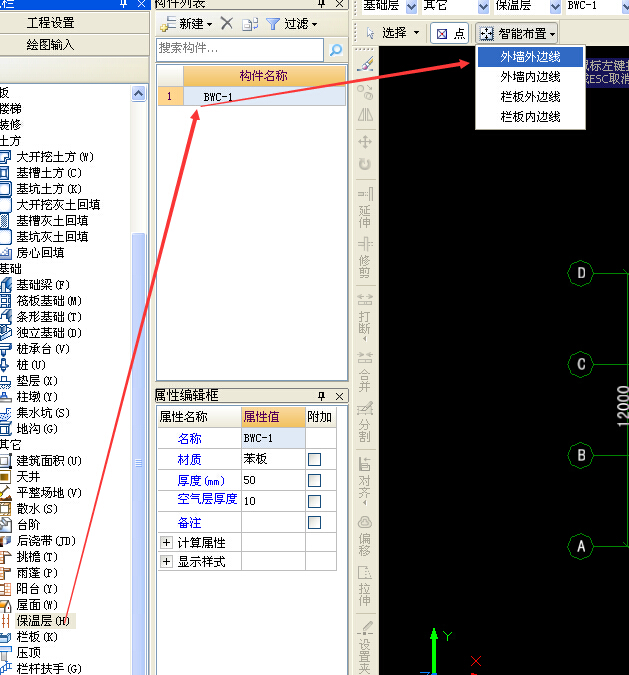The width and height of the screenshot is (629, 675).
Task: Open the 基础层 floor dropdown
Action: (411, 6)
